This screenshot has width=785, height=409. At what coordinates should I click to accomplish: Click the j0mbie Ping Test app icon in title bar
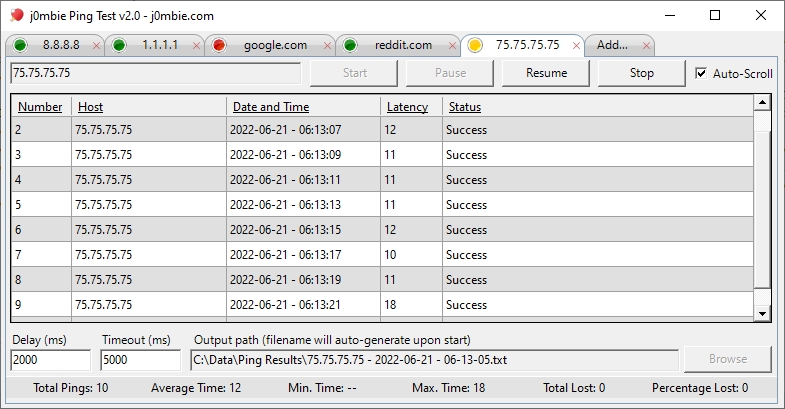[x=17, y=16]
